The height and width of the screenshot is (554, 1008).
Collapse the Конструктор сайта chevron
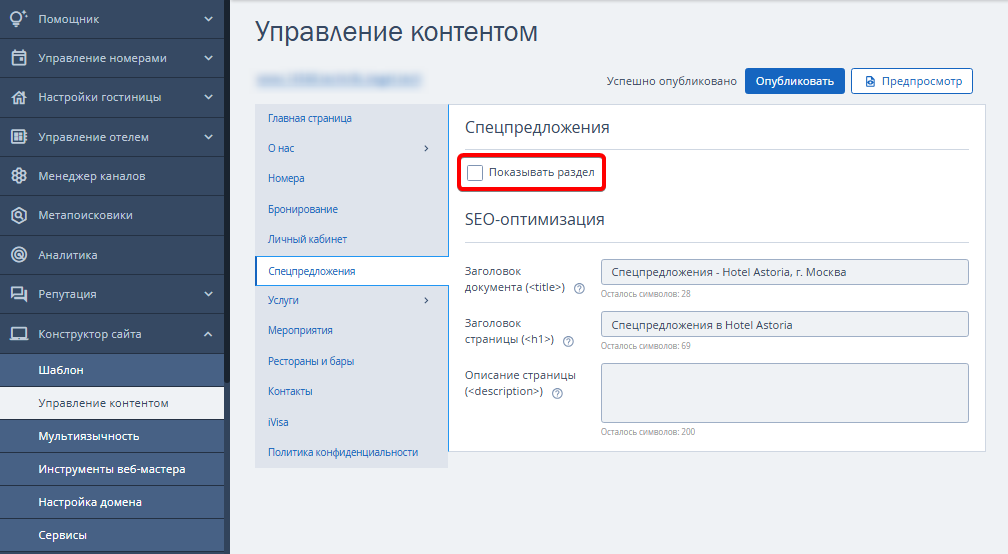208,334
